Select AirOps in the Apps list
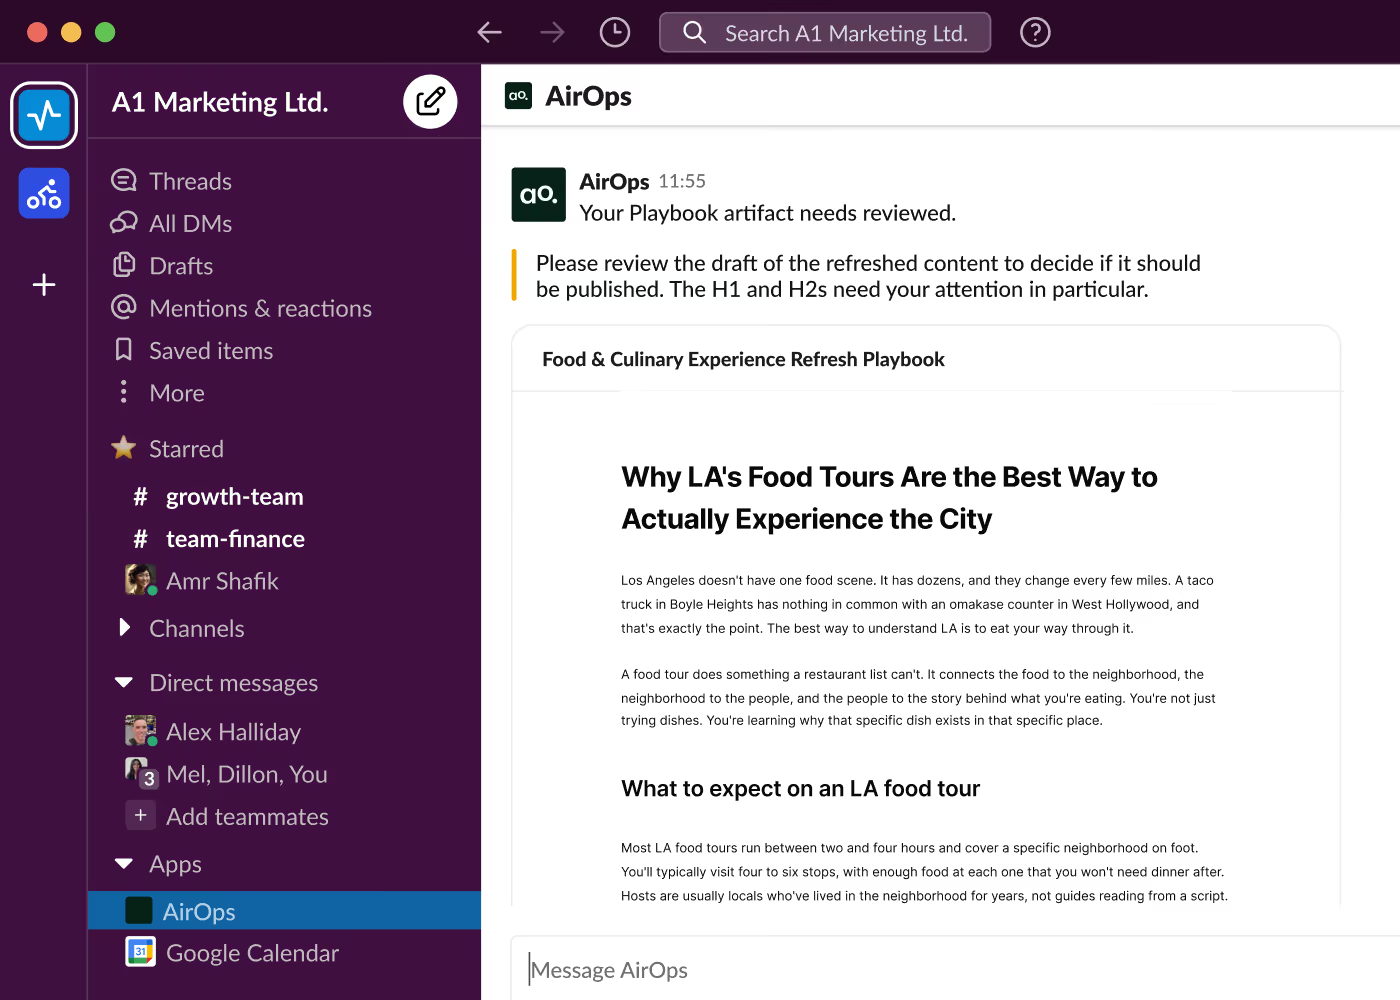 (x=284, y=911)
